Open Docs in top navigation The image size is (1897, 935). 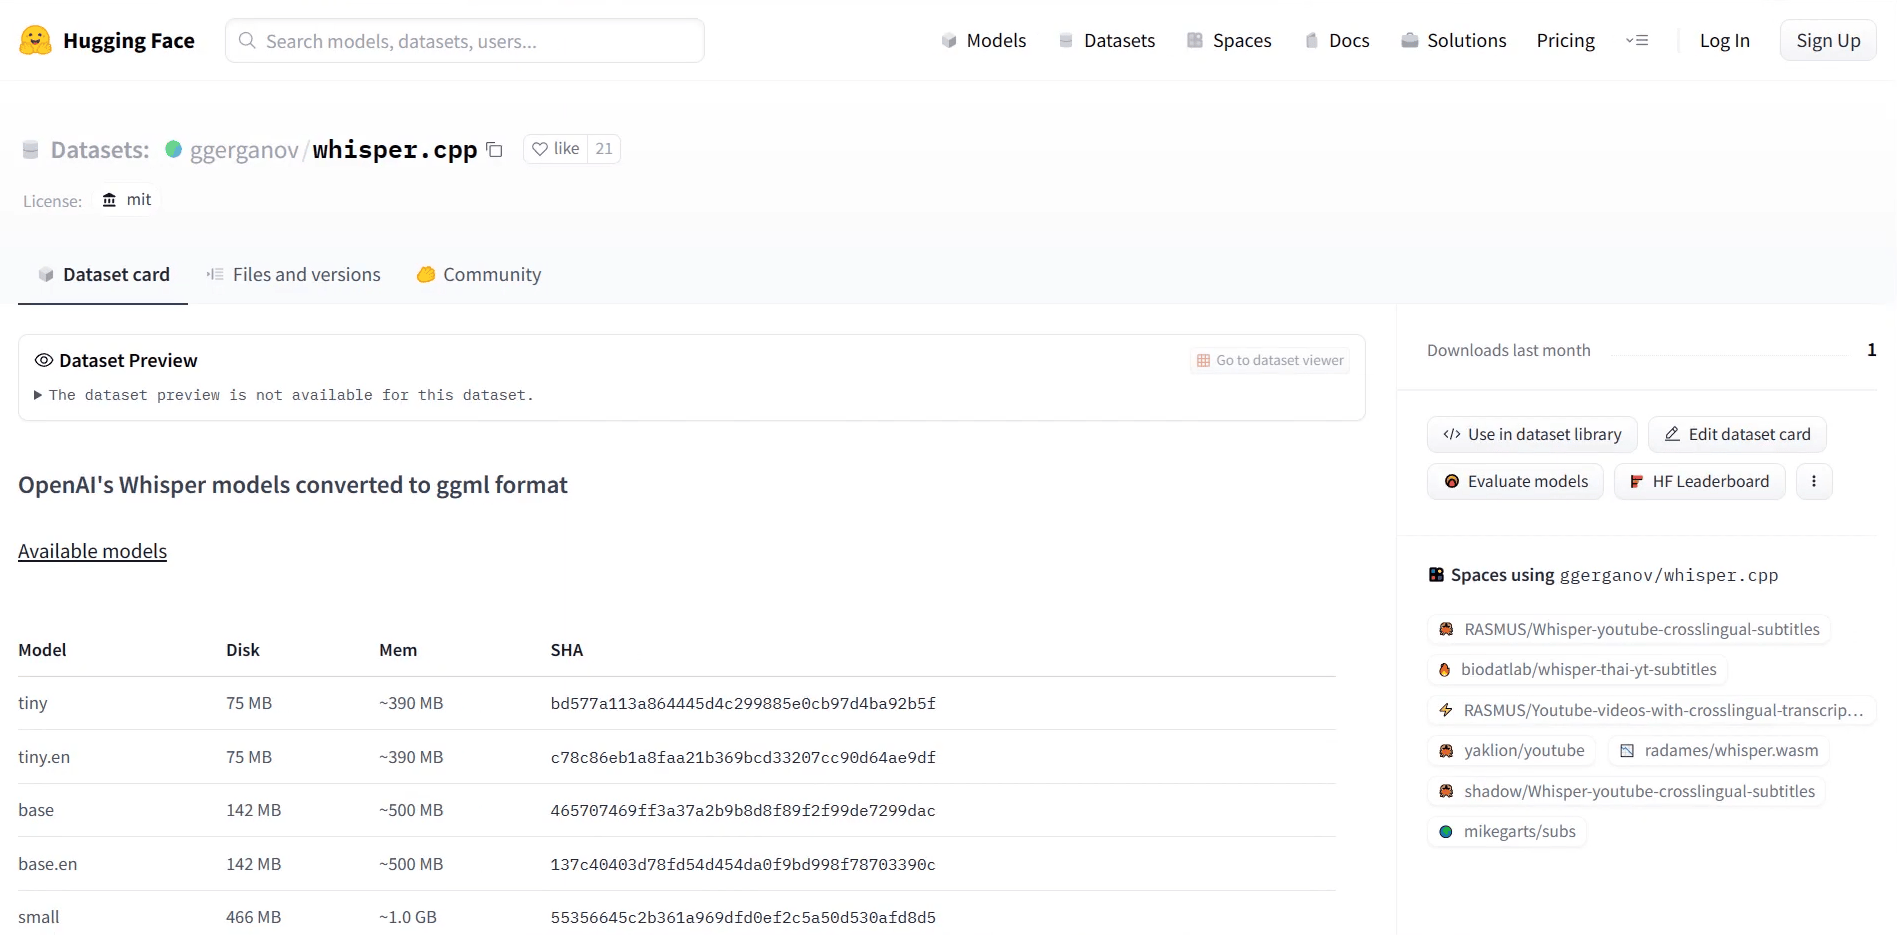[1336, 40]
